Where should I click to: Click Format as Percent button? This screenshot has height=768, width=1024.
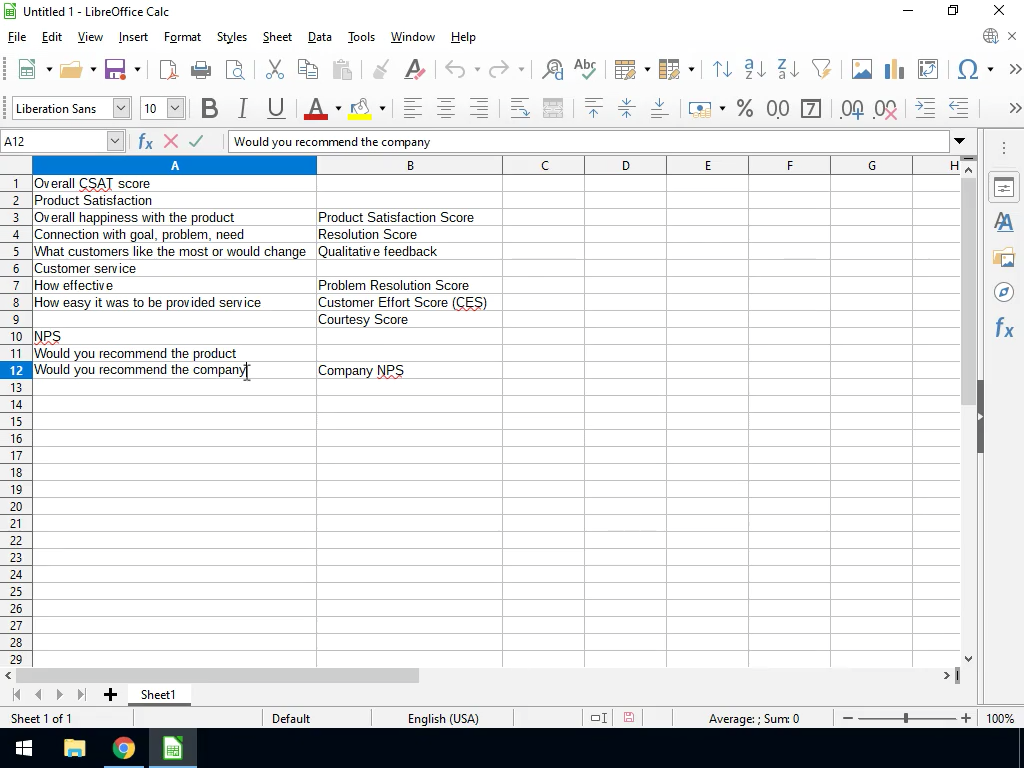tap(744, 108)
